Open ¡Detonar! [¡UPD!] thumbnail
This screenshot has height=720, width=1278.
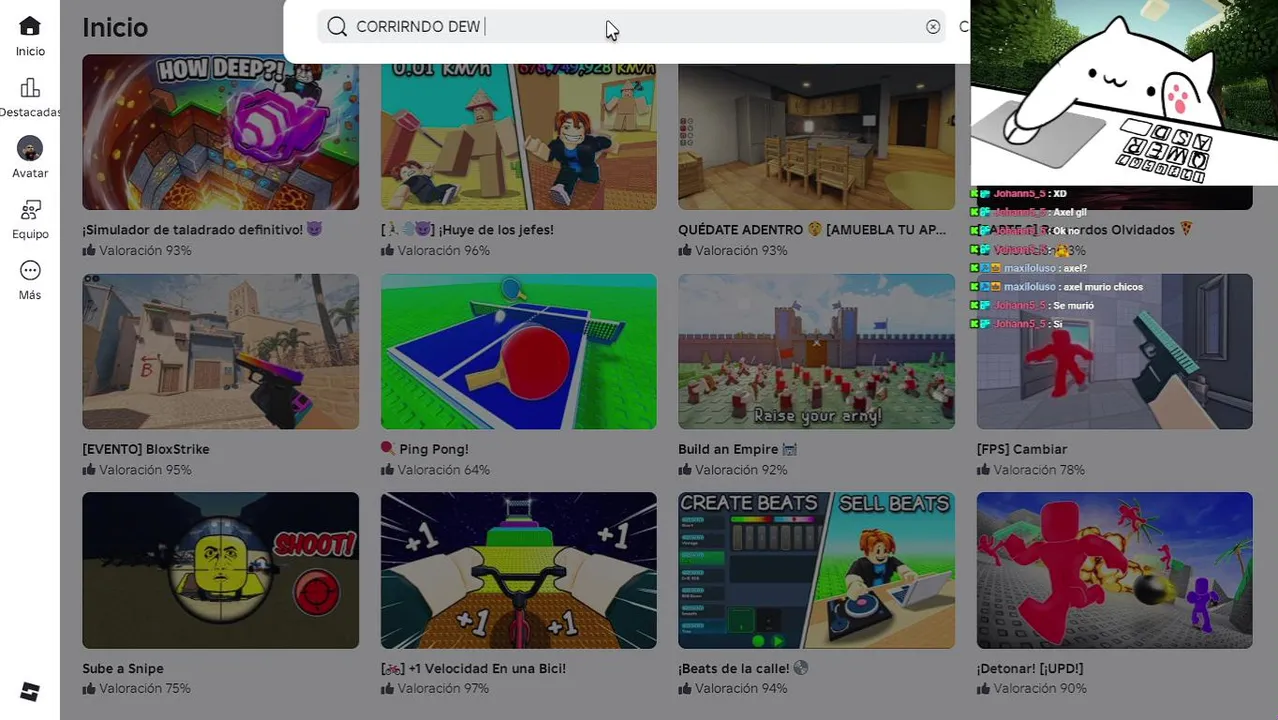(x=1114, y=570)
